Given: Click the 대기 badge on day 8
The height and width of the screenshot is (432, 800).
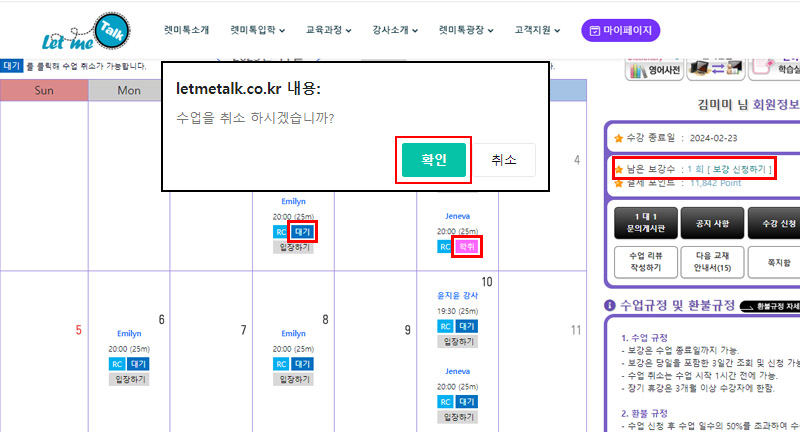Looking at the screenshot, I should point(305,363).
